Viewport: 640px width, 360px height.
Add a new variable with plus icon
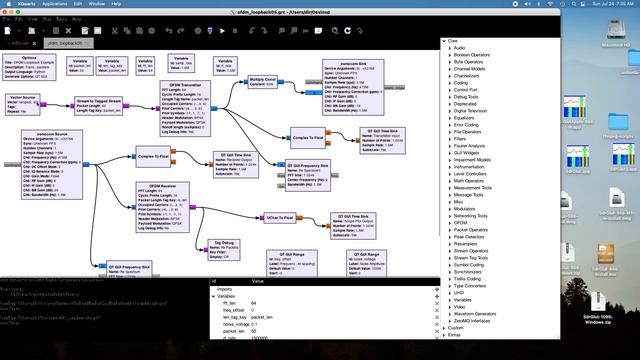[x=437, y=296]
